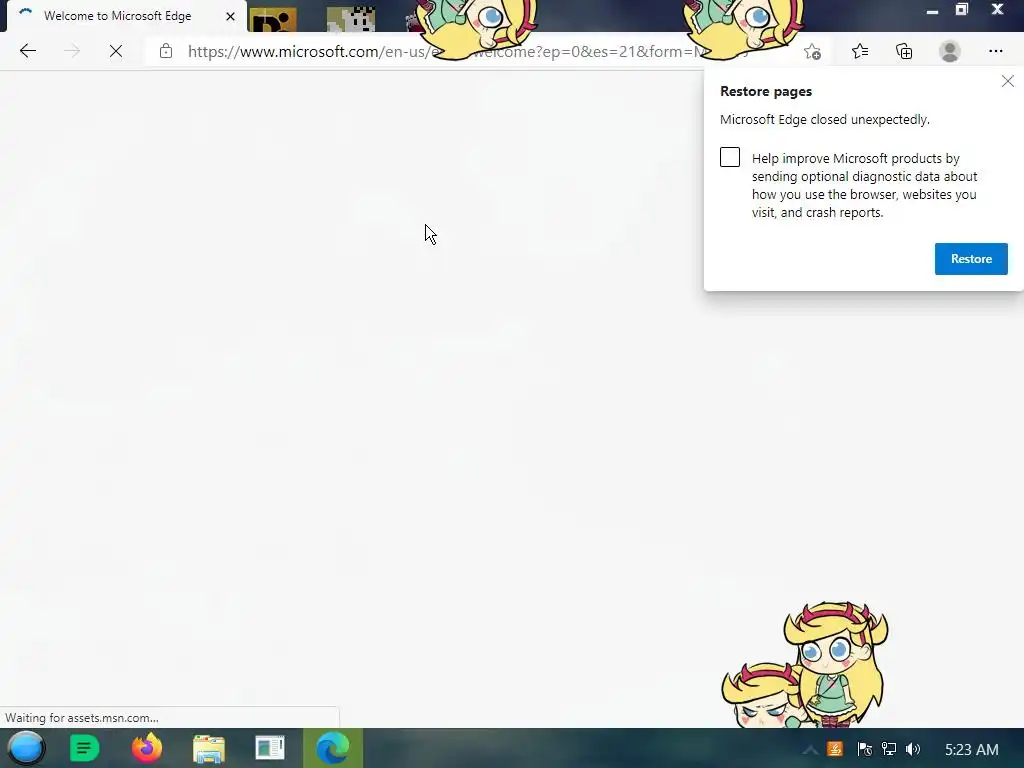
Task: Open the Favorites list
Action: 860,51
